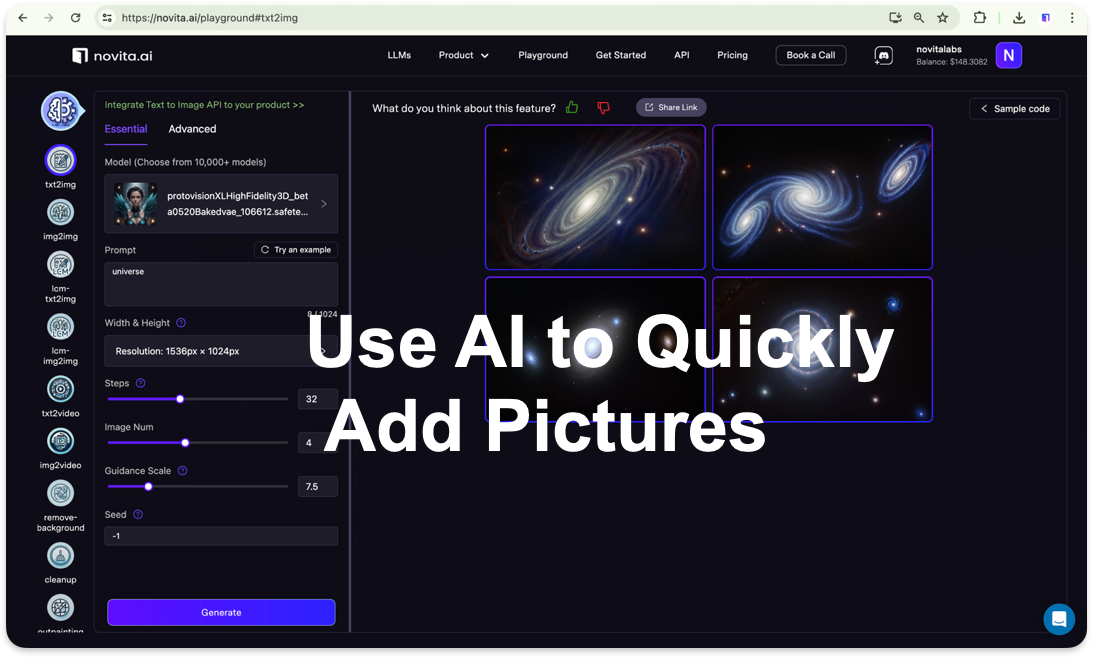Click the Guidance Scale slider handle
The image size is (1094, 658).
tap(148, 487)
